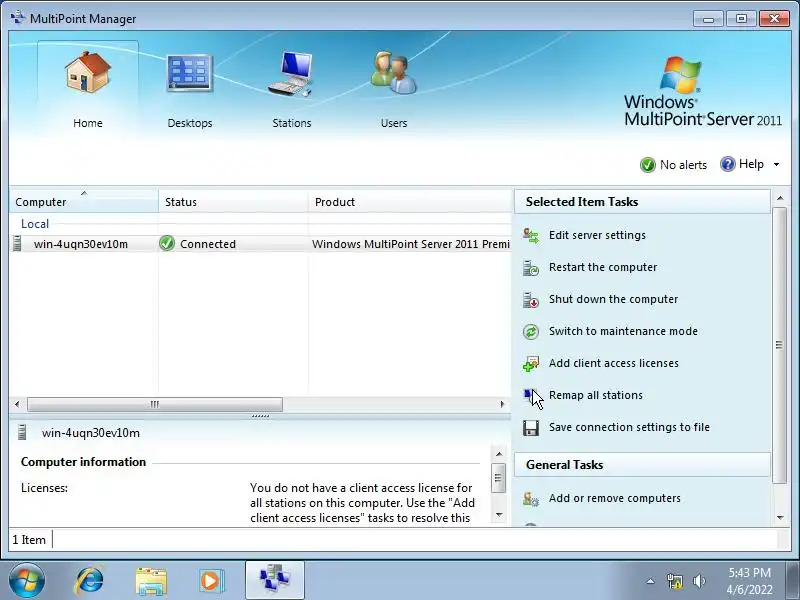
Task: Click the No alerts text
Action: tap(684, 165)
